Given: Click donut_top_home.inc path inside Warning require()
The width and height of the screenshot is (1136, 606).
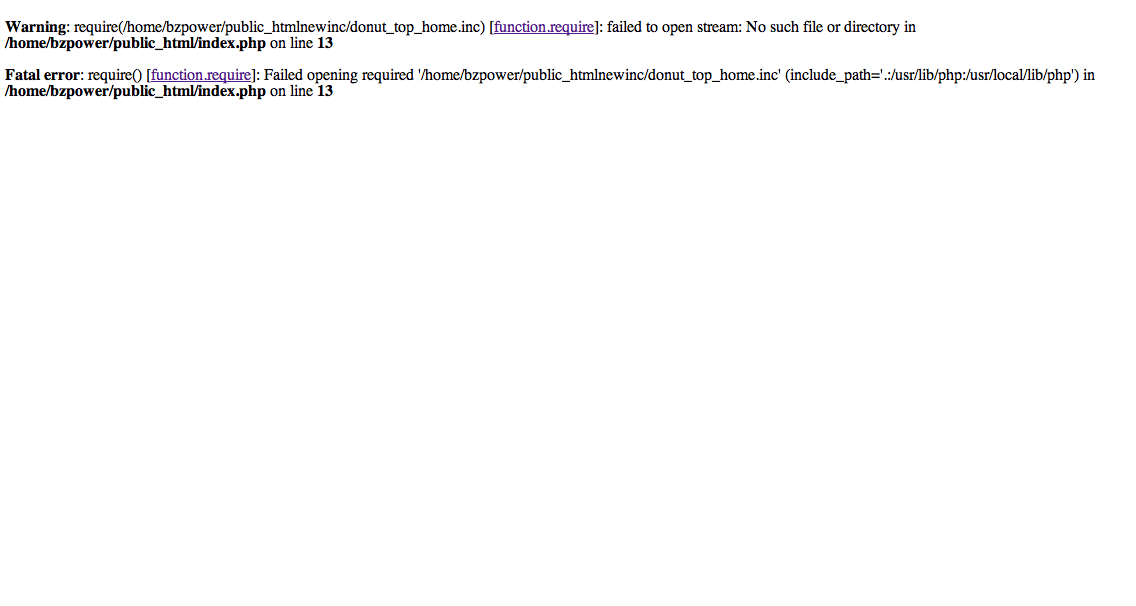Looking at the screenshot, I should click(301, 28).
